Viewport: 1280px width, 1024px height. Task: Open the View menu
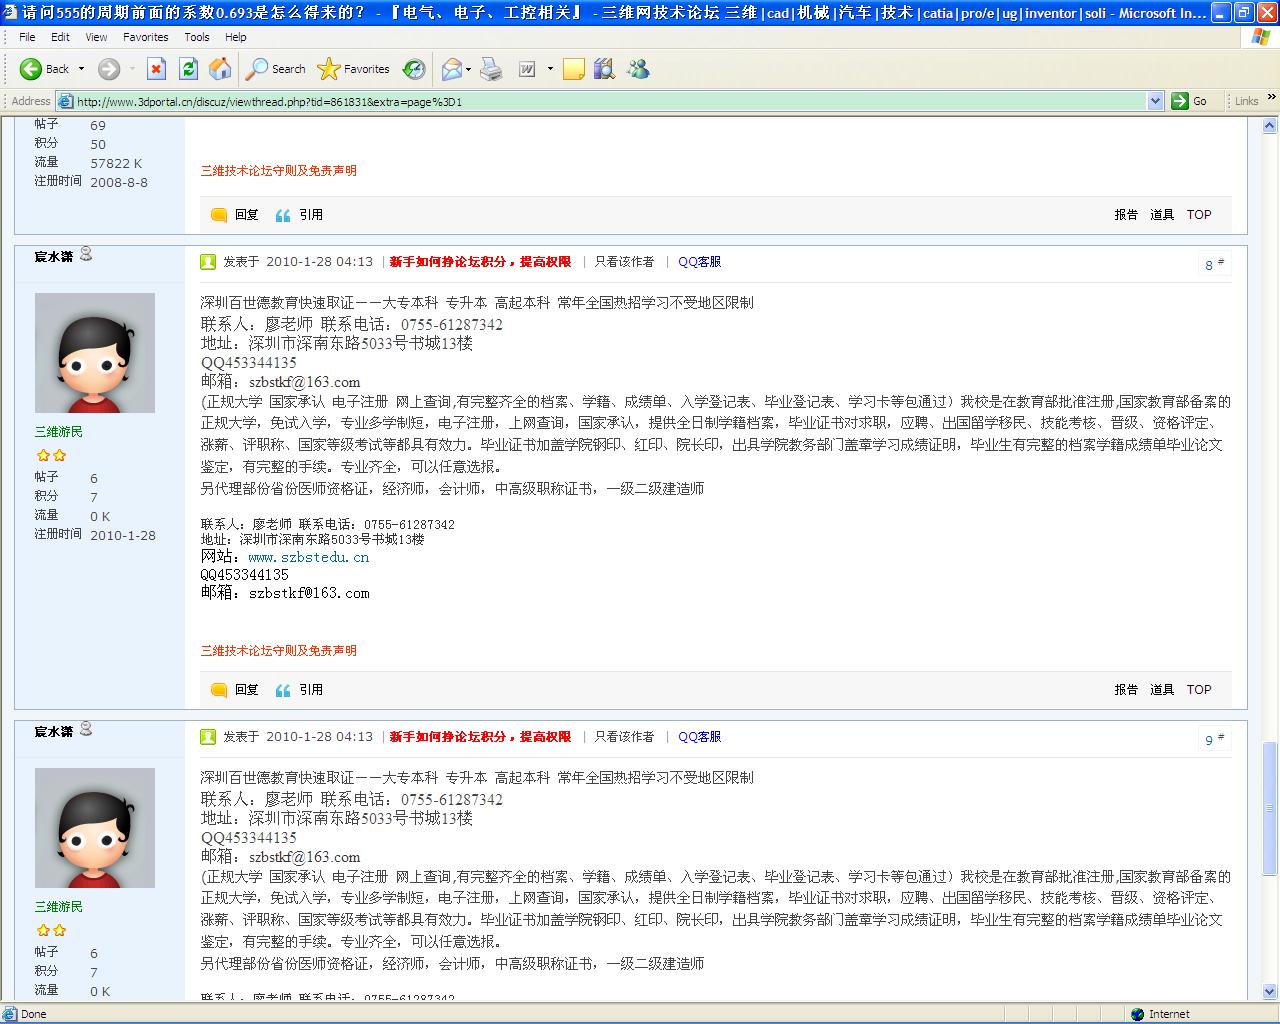[96, 37]
